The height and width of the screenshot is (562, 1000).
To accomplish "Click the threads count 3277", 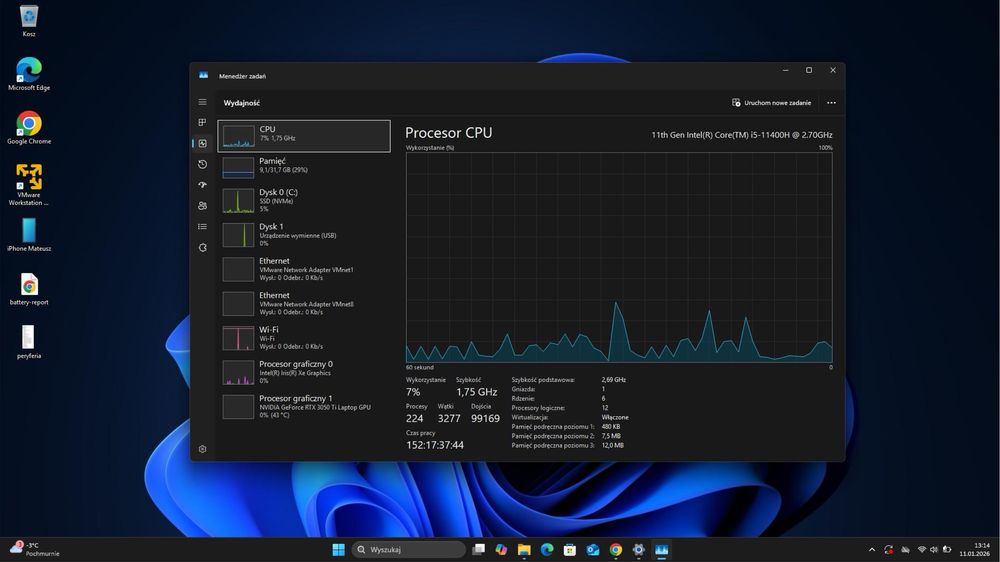I will (x=449, y=418).
